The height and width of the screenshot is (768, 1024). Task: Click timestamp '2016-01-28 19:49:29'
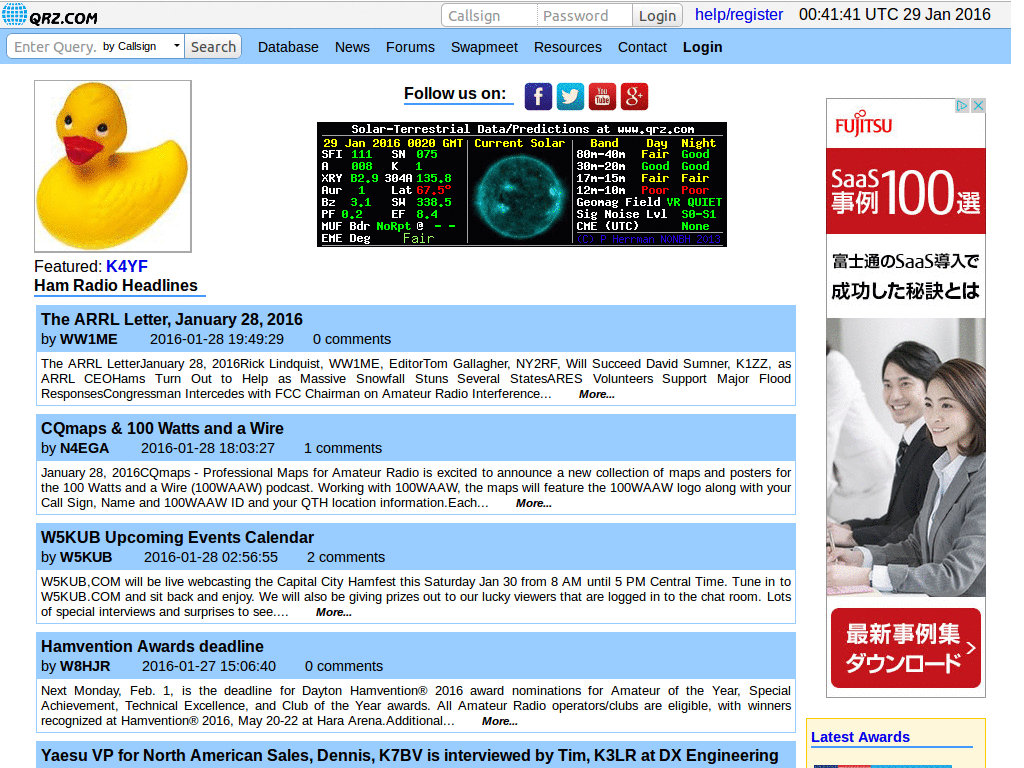pyautogui.click(x=217, y=340)
